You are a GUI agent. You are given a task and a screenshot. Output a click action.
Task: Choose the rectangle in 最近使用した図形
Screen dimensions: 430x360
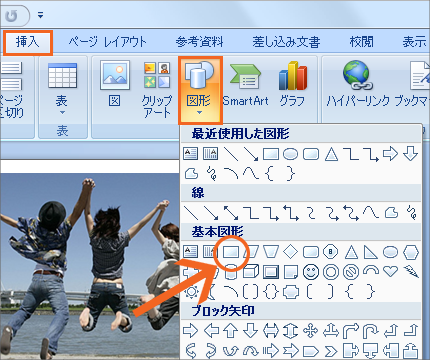tap(271, 154)
